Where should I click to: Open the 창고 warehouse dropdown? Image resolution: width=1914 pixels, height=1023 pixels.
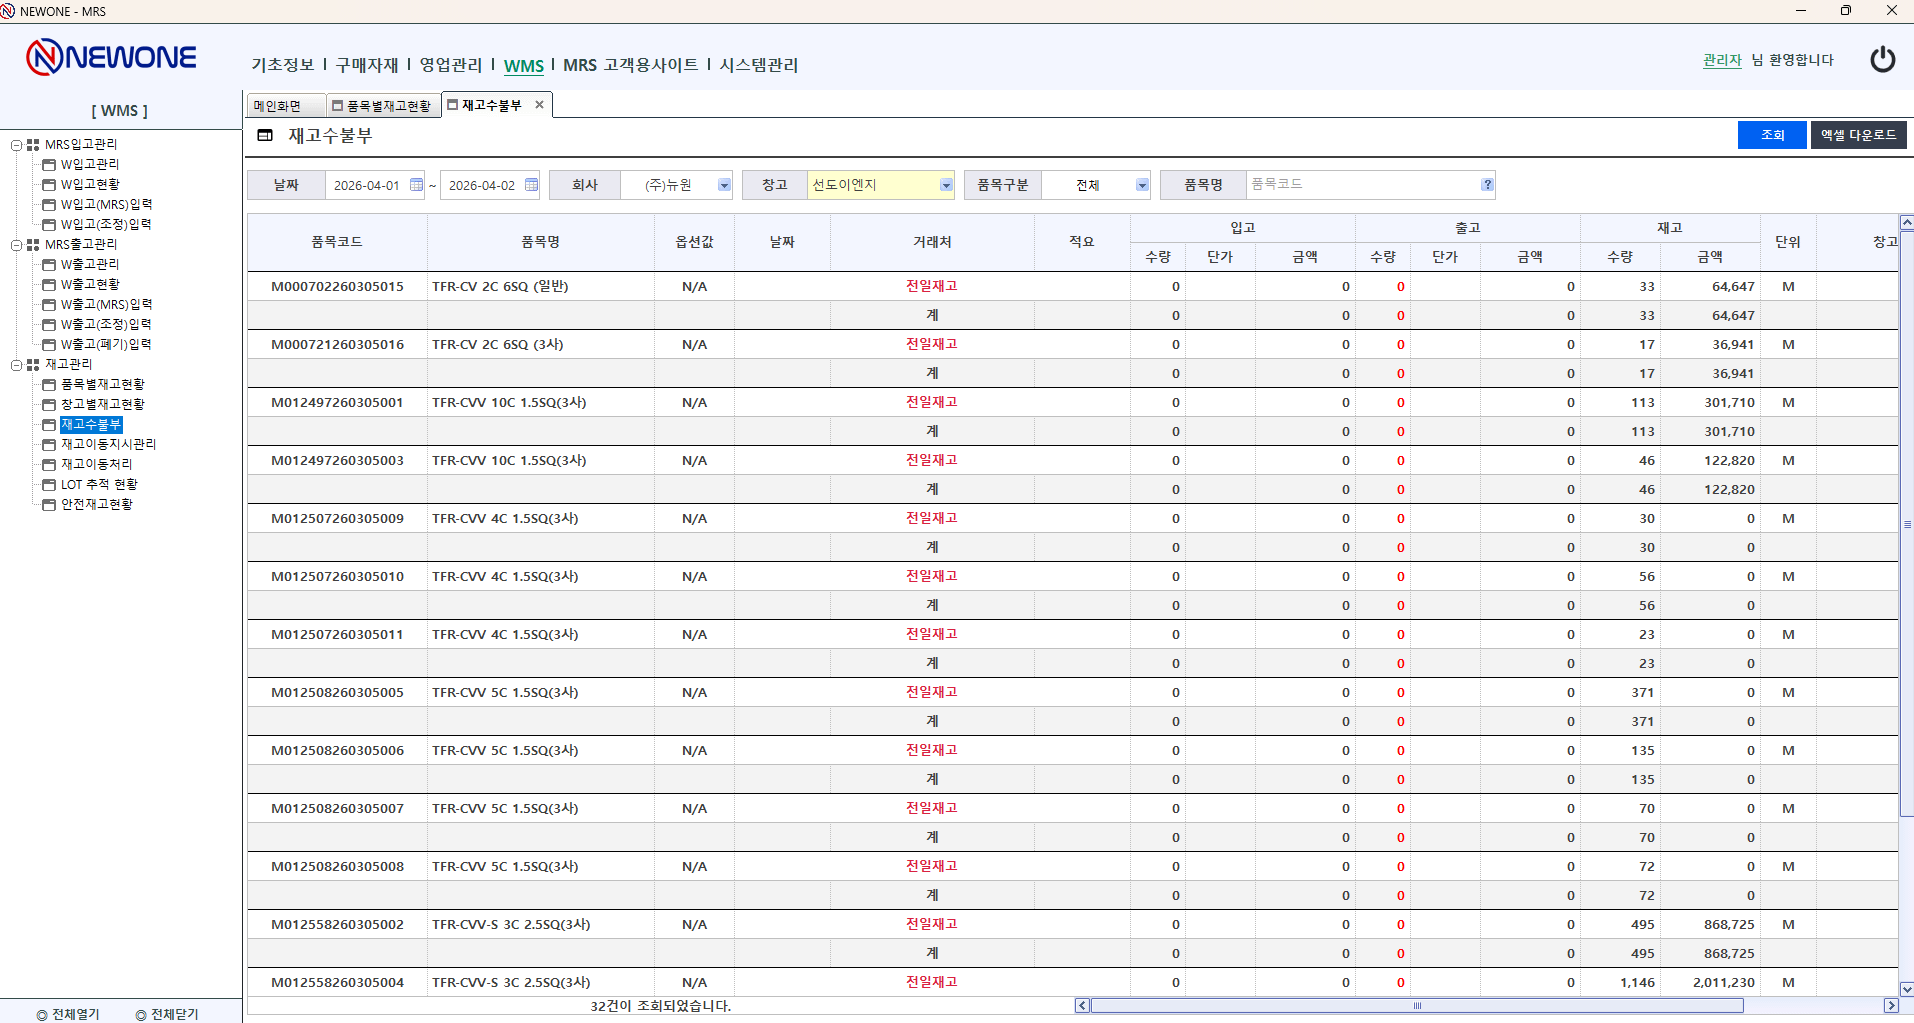click(945, 185)
